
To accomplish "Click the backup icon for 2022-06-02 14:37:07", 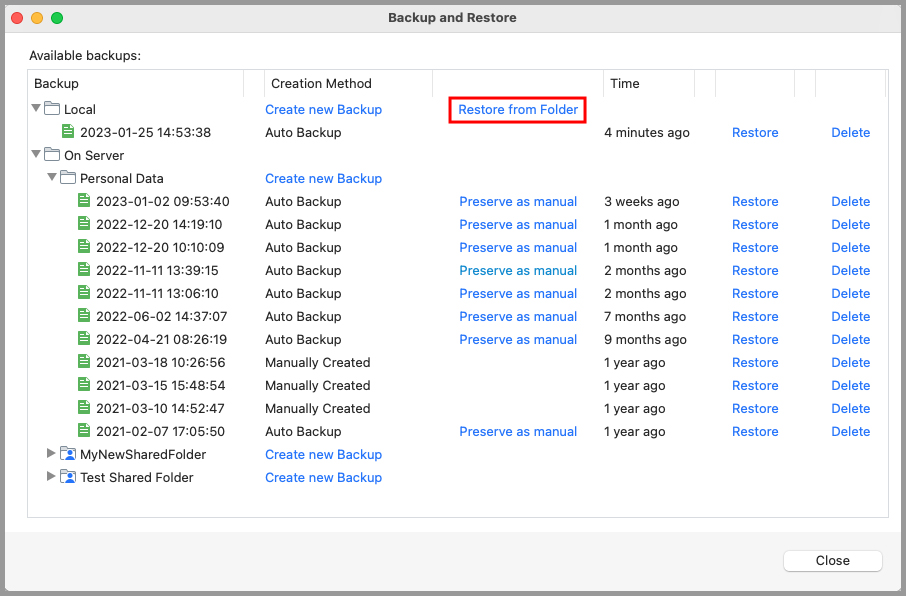I will pos(84,316).
